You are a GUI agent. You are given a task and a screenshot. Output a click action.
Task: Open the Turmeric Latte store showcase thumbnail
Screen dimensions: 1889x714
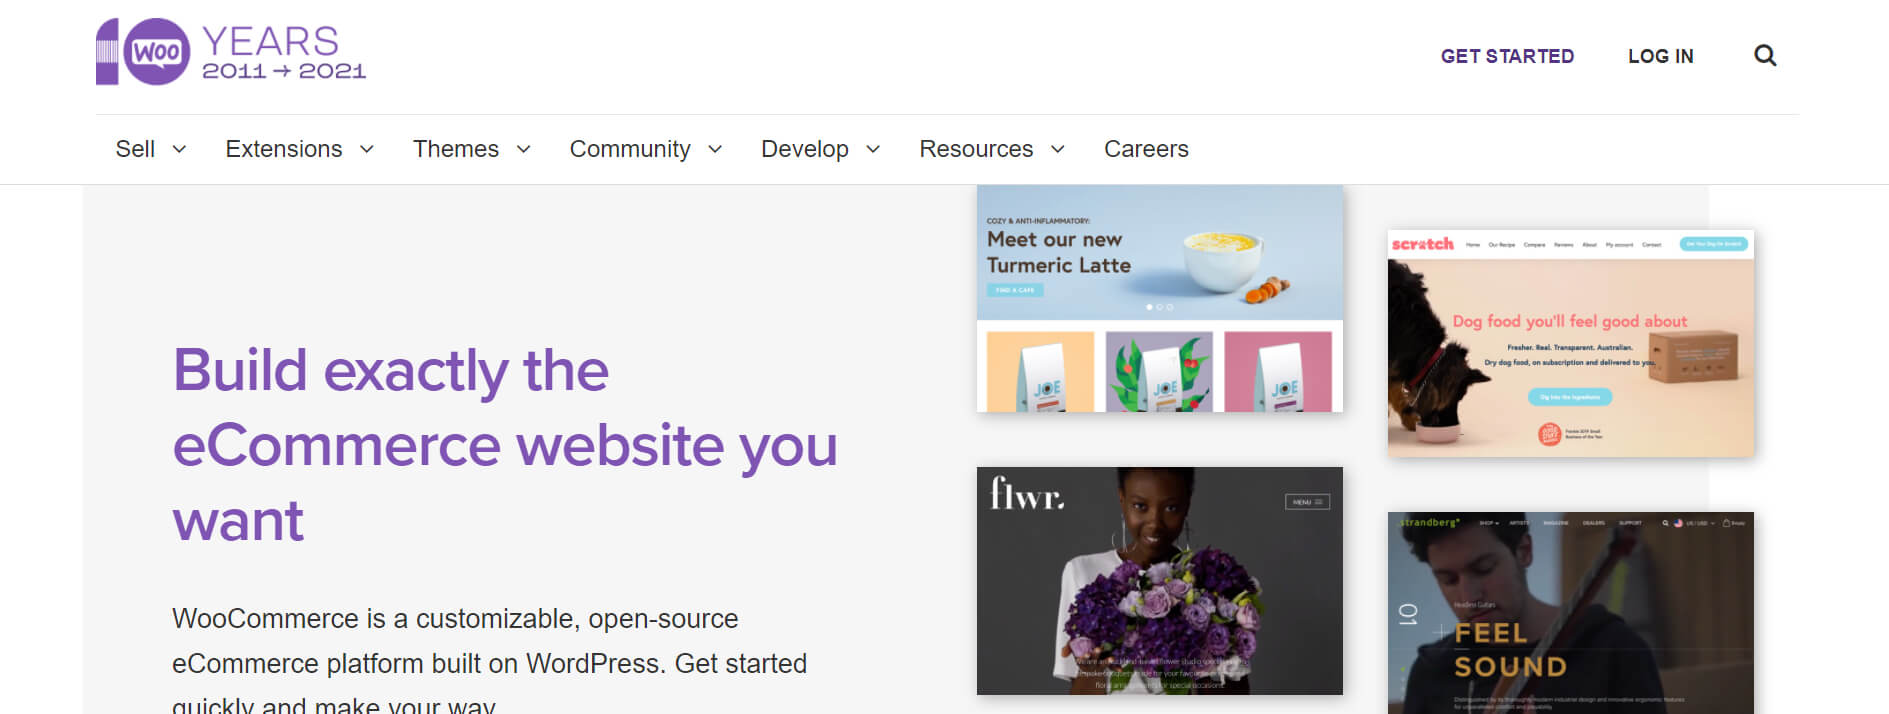tap(1160, 299)
